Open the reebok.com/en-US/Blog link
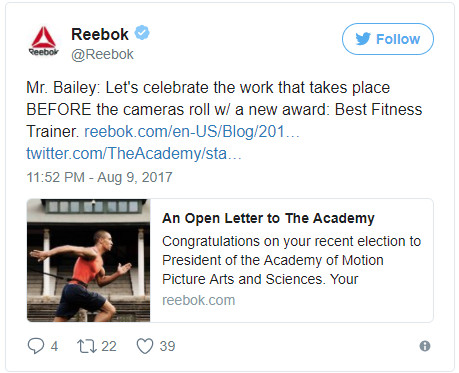The image size is (459, 373). [x=192, y=131]
